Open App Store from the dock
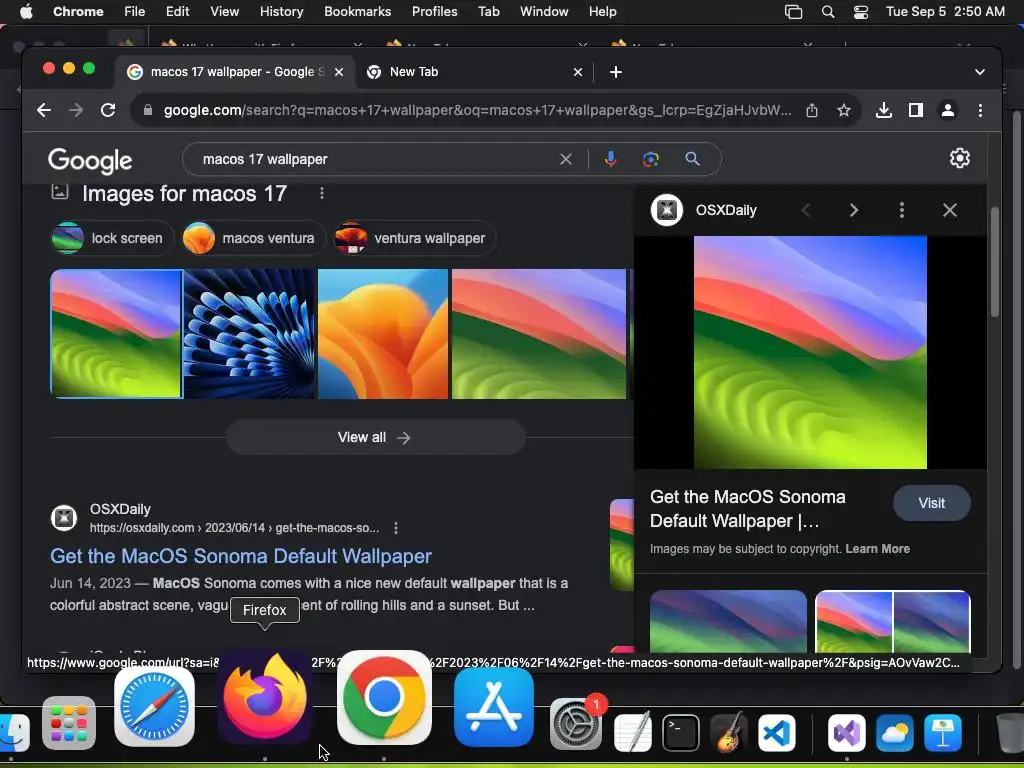 click(494, 707)
